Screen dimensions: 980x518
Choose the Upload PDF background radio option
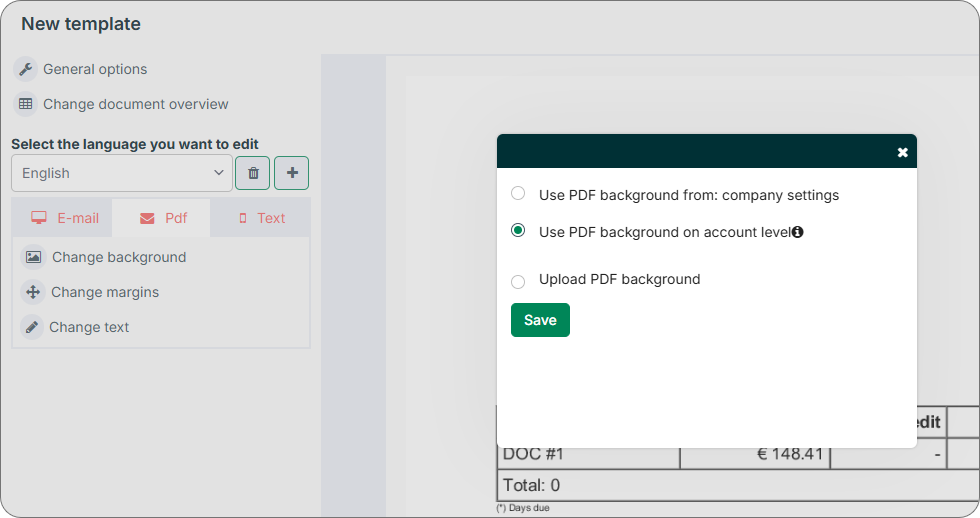click(518, 281)
